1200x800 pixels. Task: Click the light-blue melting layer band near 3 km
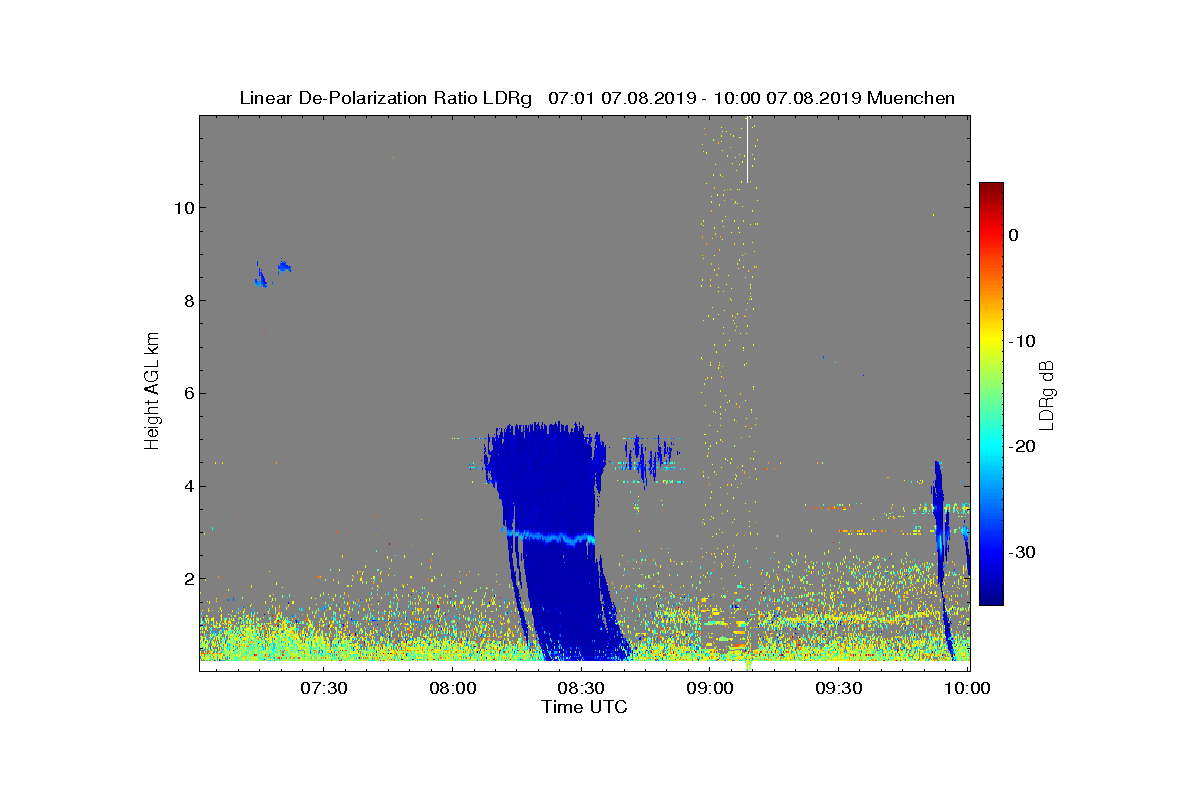pos(550,536)
